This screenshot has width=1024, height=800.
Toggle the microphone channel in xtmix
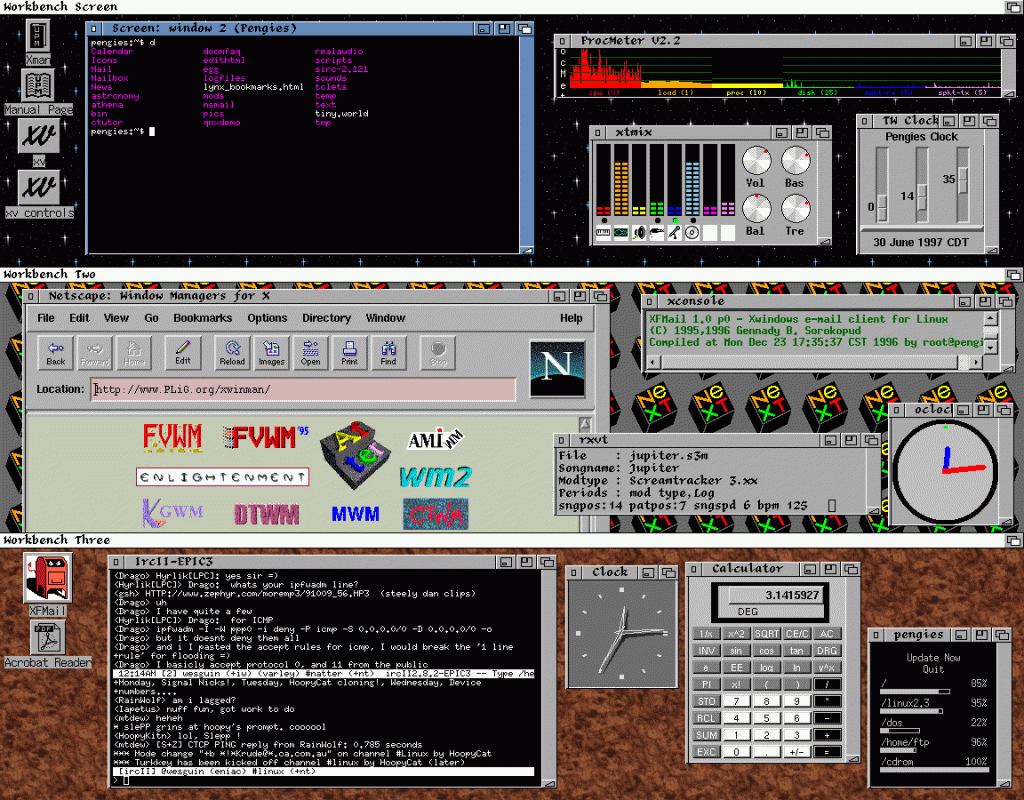click(675, 233)
